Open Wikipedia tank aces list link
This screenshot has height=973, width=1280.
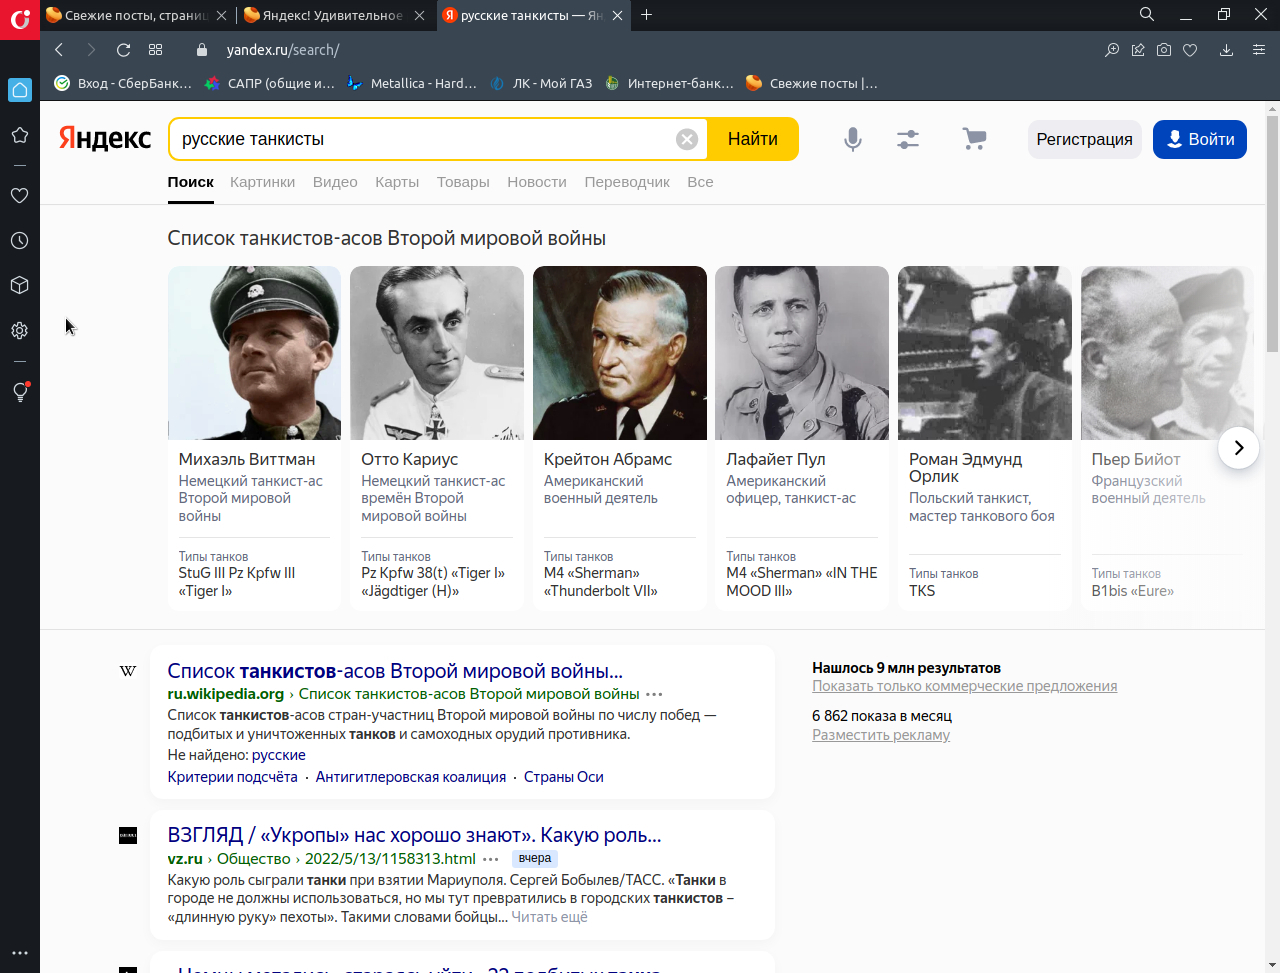(x=395, y=671)
